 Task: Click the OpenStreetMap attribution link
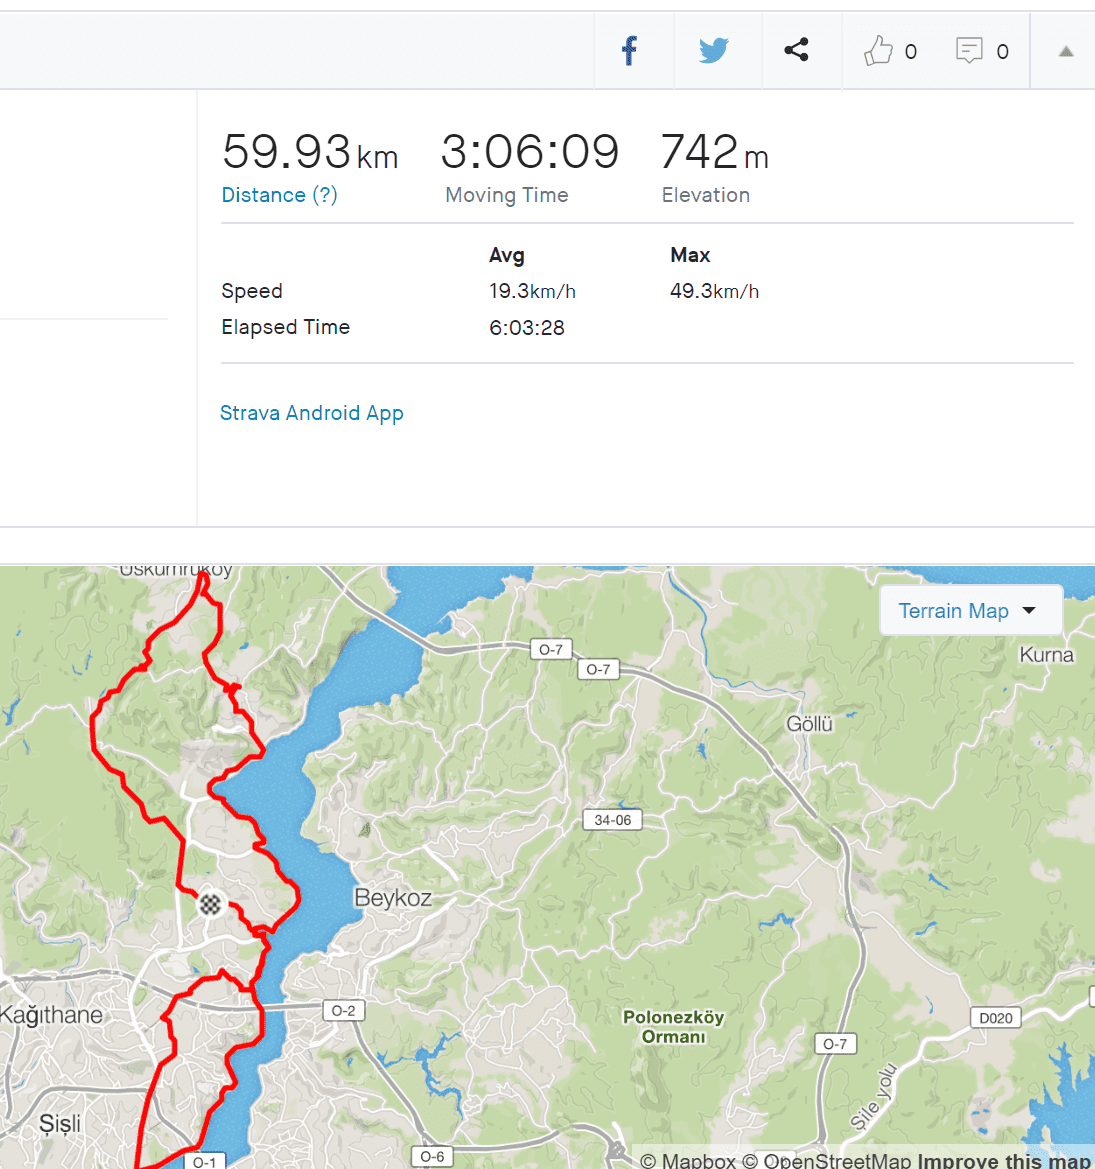coord(837,1160)
